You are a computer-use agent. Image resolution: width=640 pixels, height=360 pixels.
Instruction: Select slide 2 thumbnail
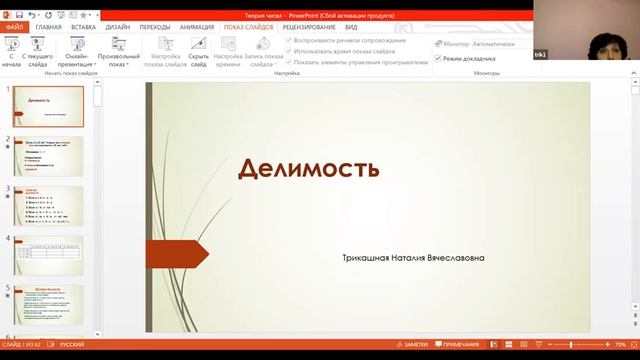(x=48, y=156)
